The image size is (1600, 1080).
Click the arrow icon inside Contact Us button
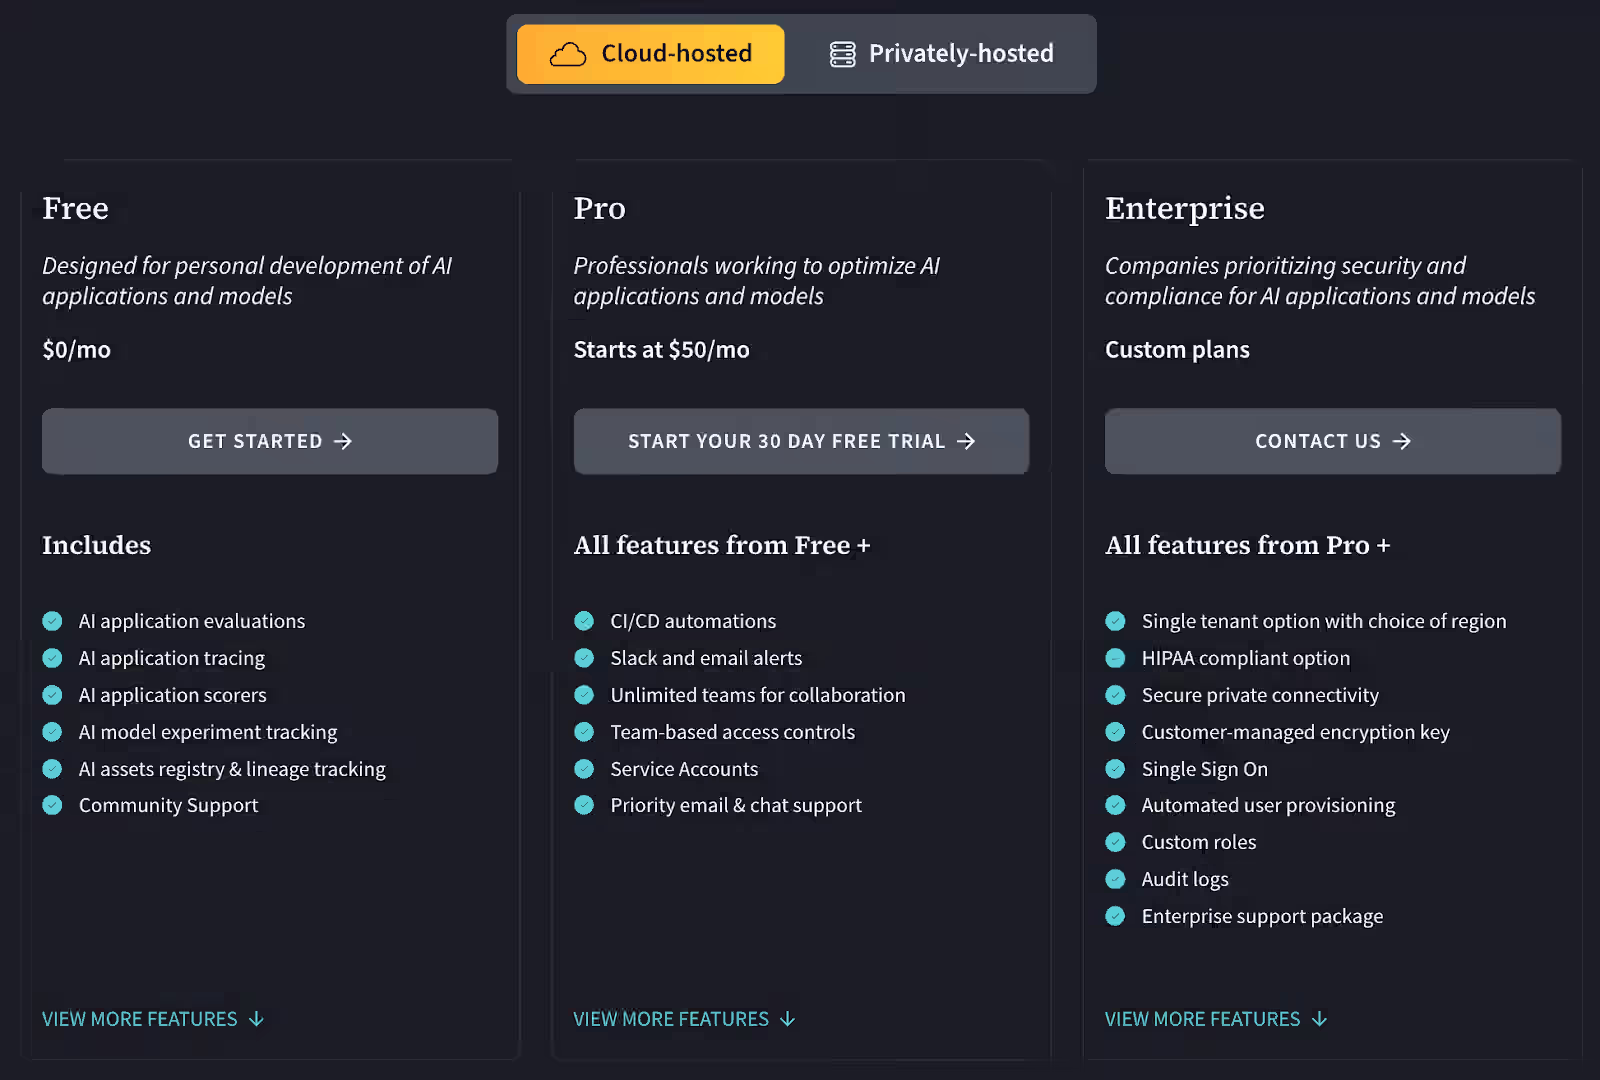(x=1402, y=441)
